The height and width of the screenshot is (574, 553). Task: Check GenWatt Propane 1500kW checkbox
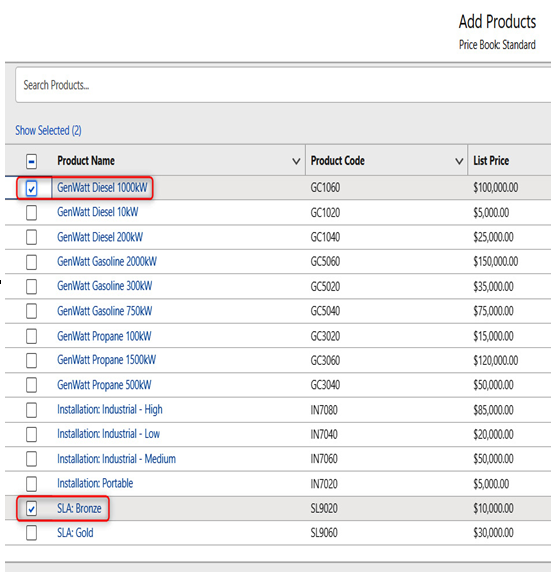(31, 361)
